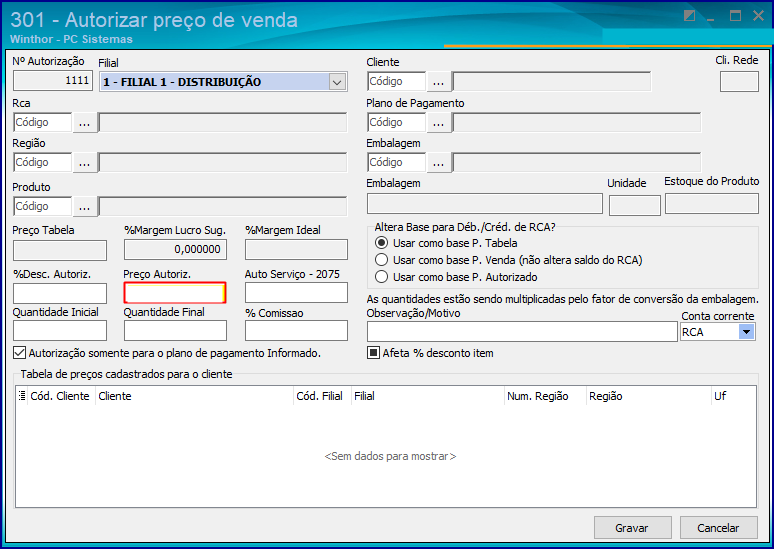Open Embalagem lookup ellipsis button
Viewport: 774px width, 549px height.
(x=438, y=162)
